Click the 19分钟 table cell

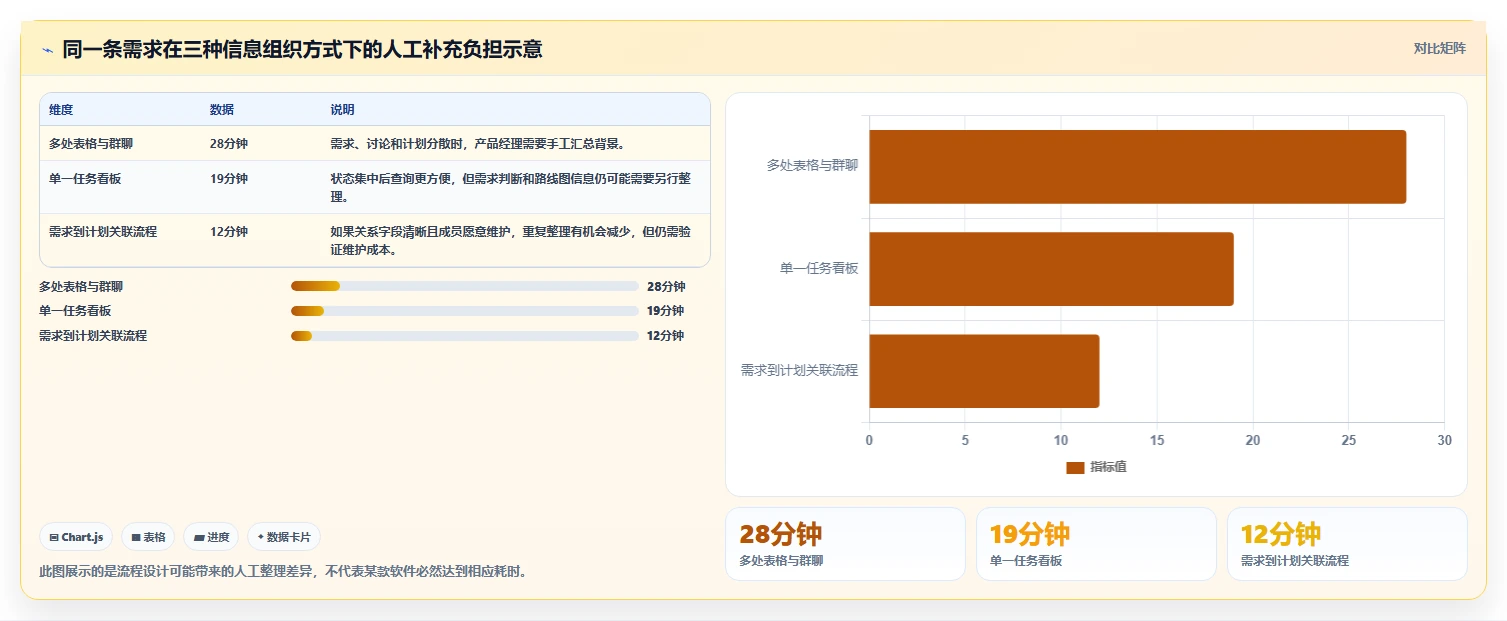tap(229, 179)
